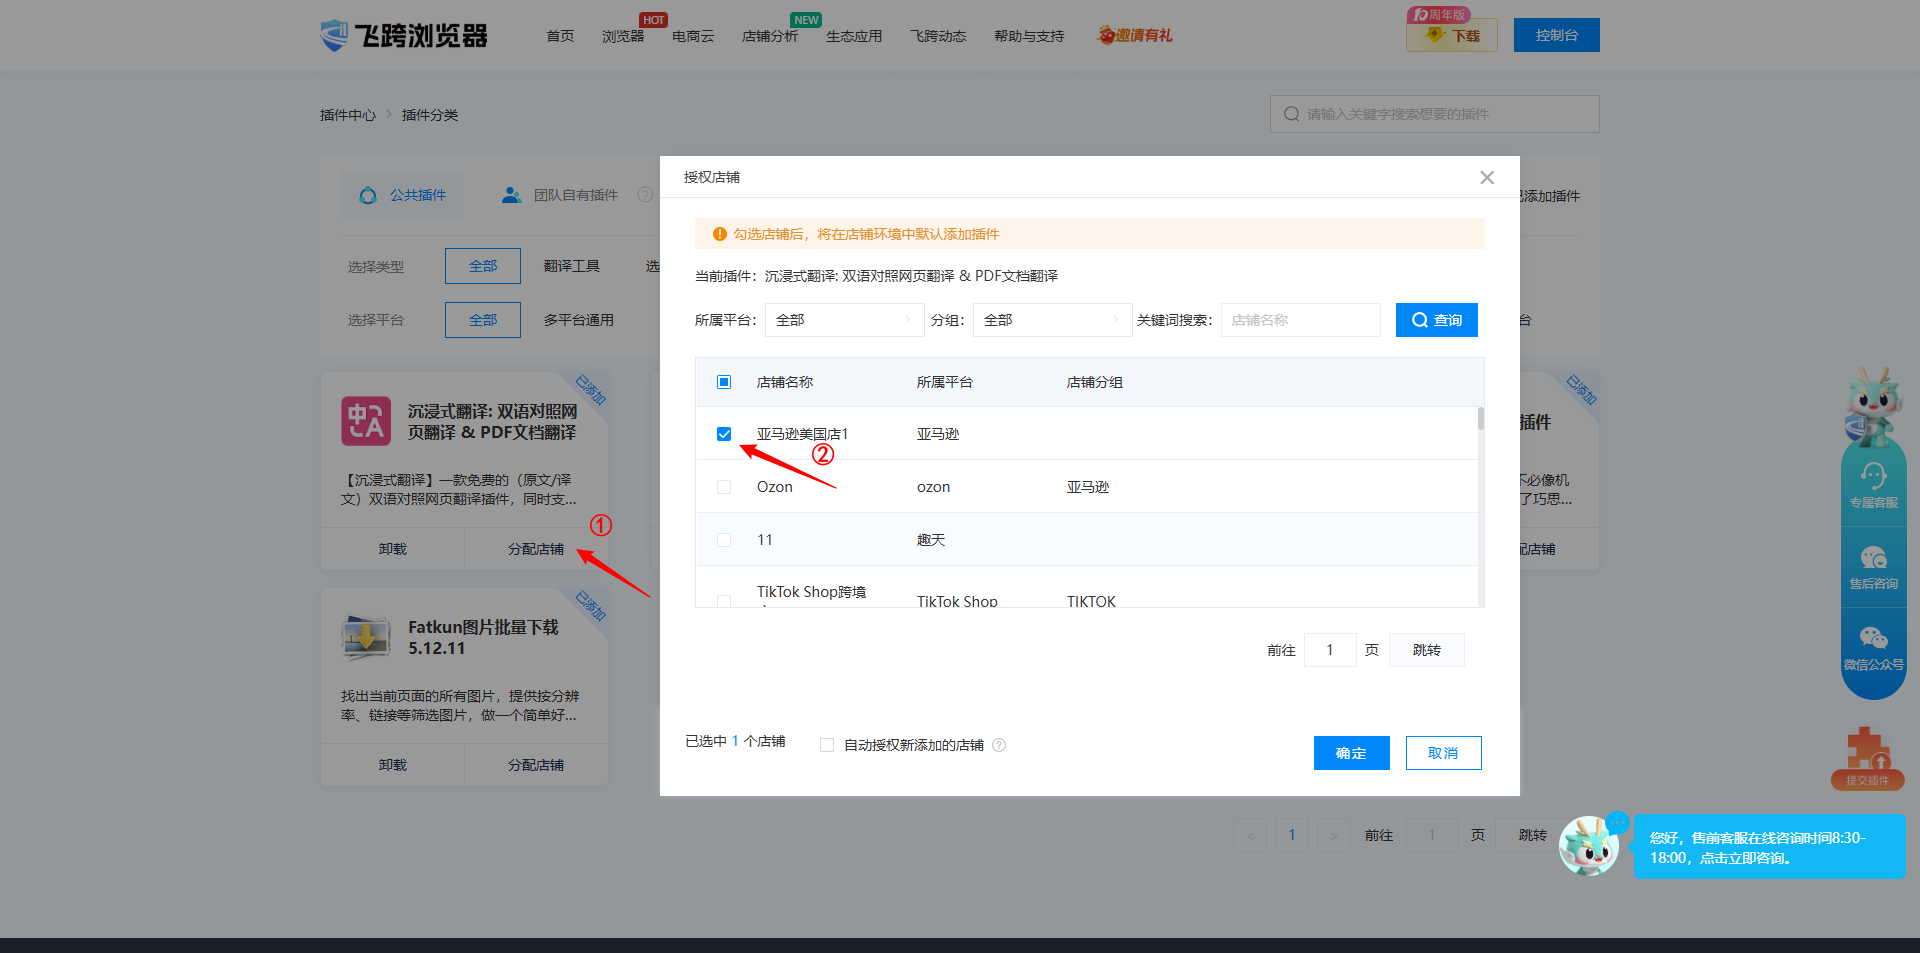
Task: Click the 飞跨浏览器 shield logo
Action: coord(334,35)
